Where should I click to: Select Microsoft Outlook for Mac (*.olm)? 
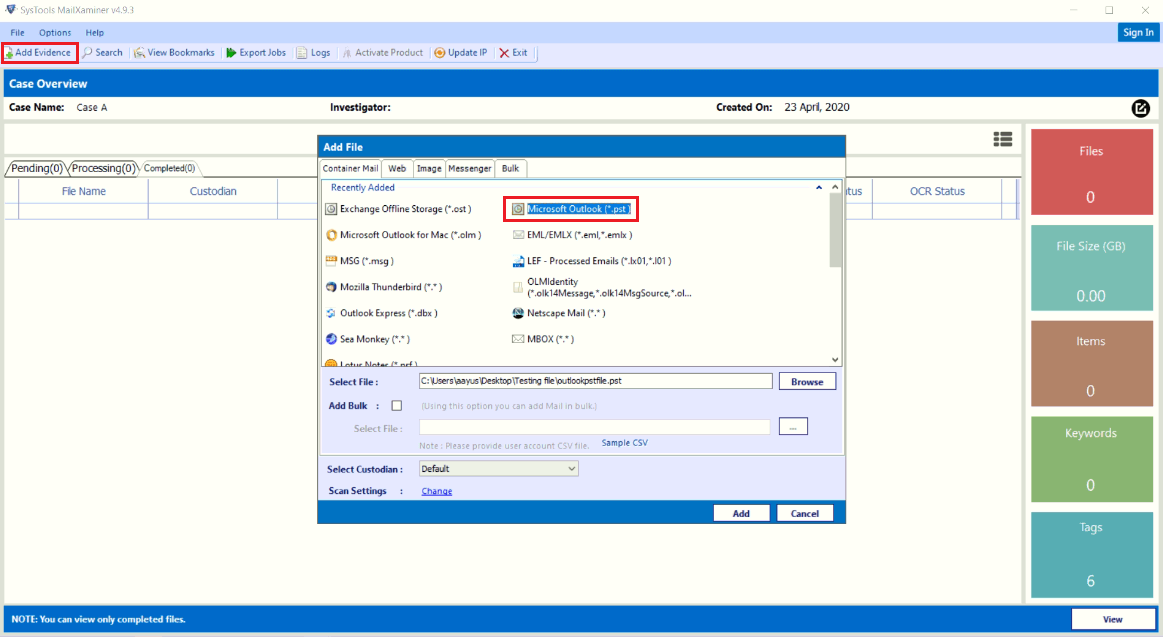(403, 235)
